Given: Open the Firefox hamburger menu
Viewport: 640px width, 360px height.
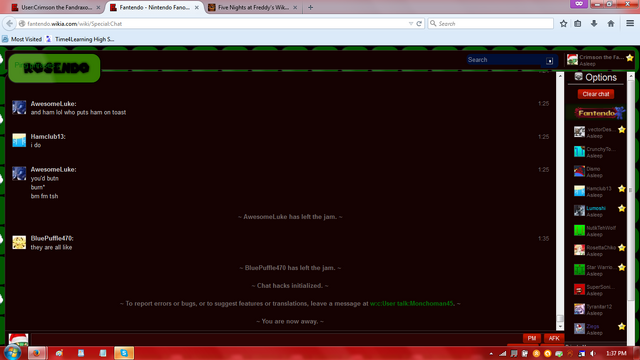Looking at the screenshot, I should pyautogui.click(x=630, y=23).
